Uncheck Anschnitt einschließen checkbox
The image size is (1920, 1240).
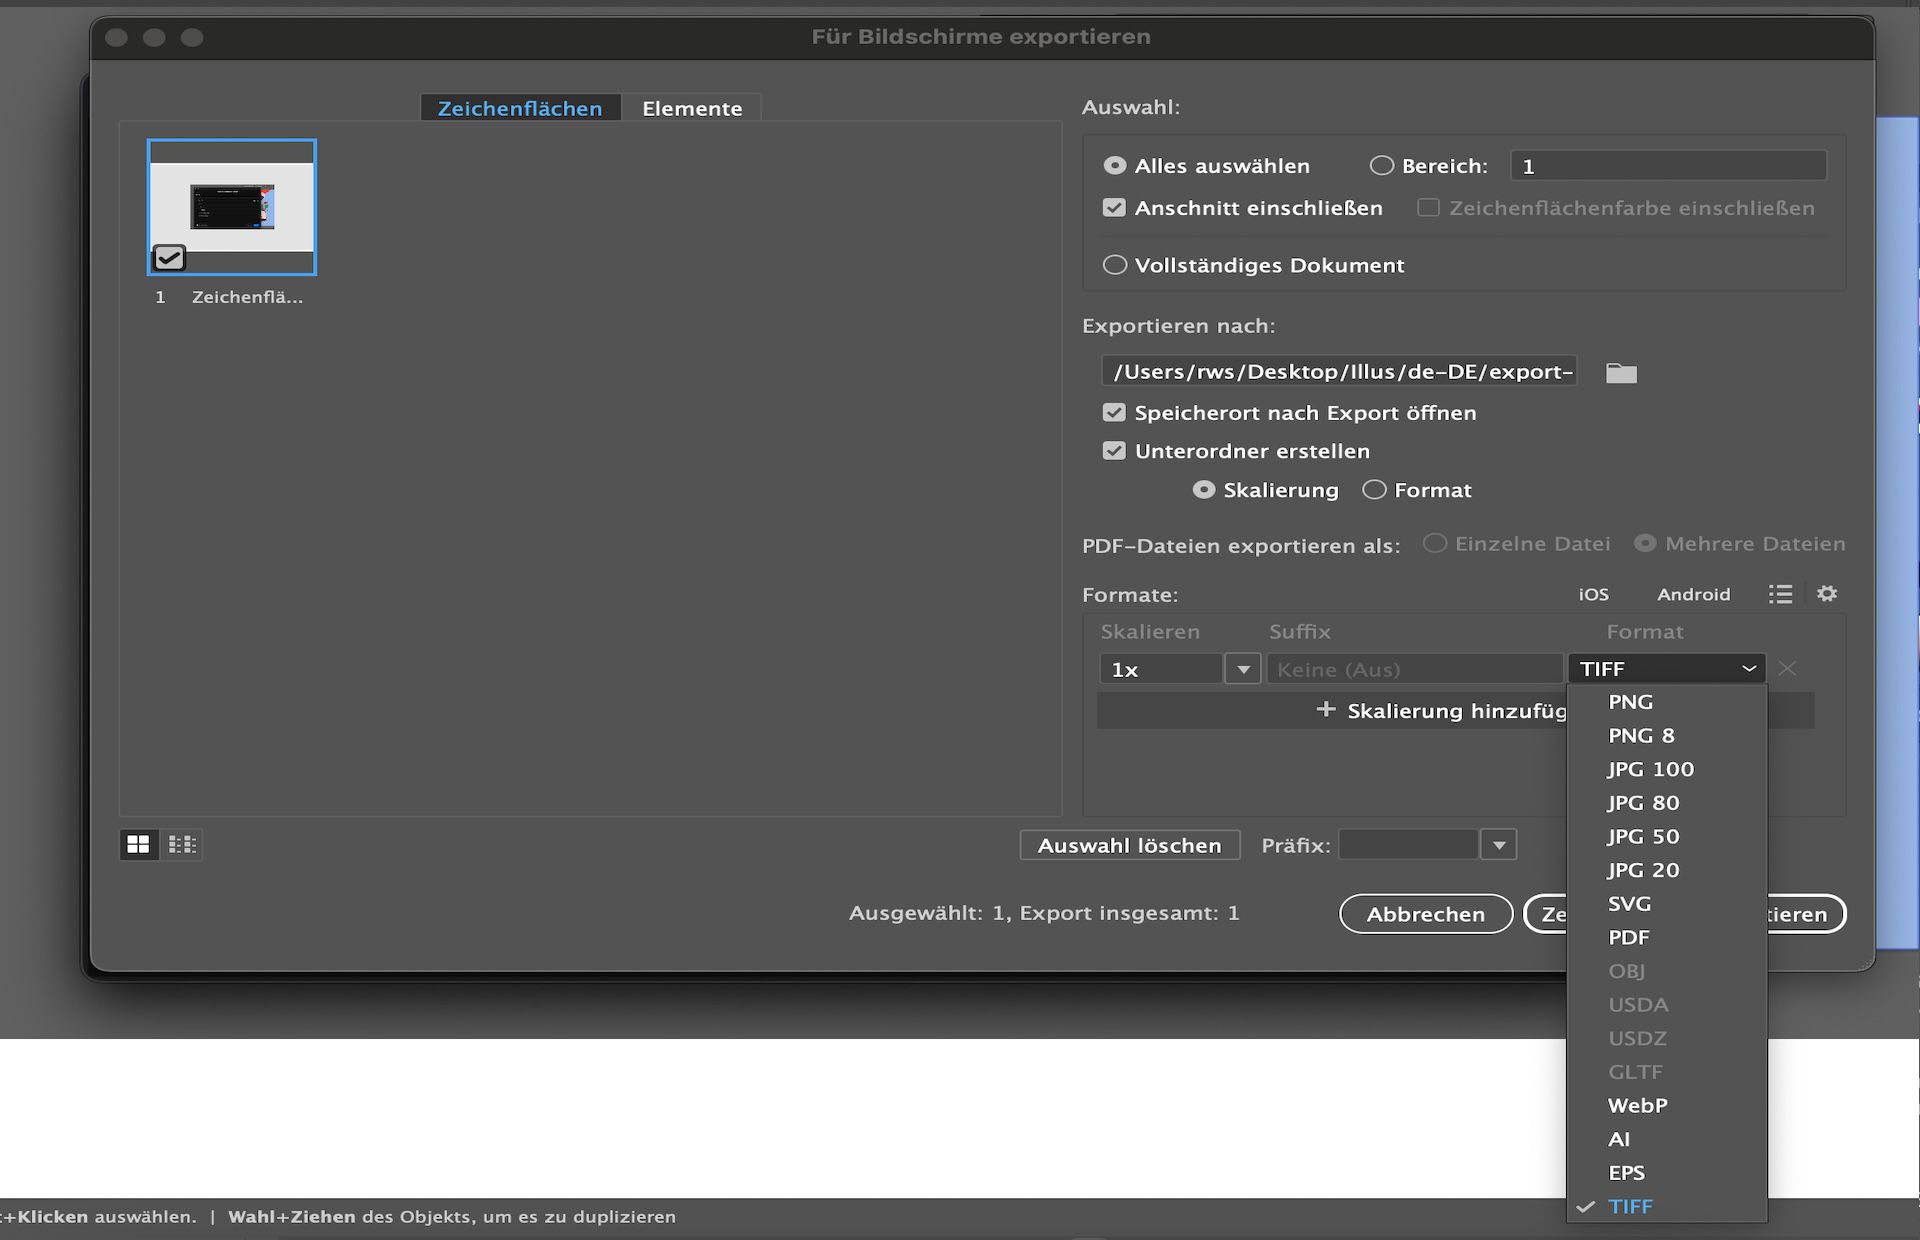[1114, 208]
